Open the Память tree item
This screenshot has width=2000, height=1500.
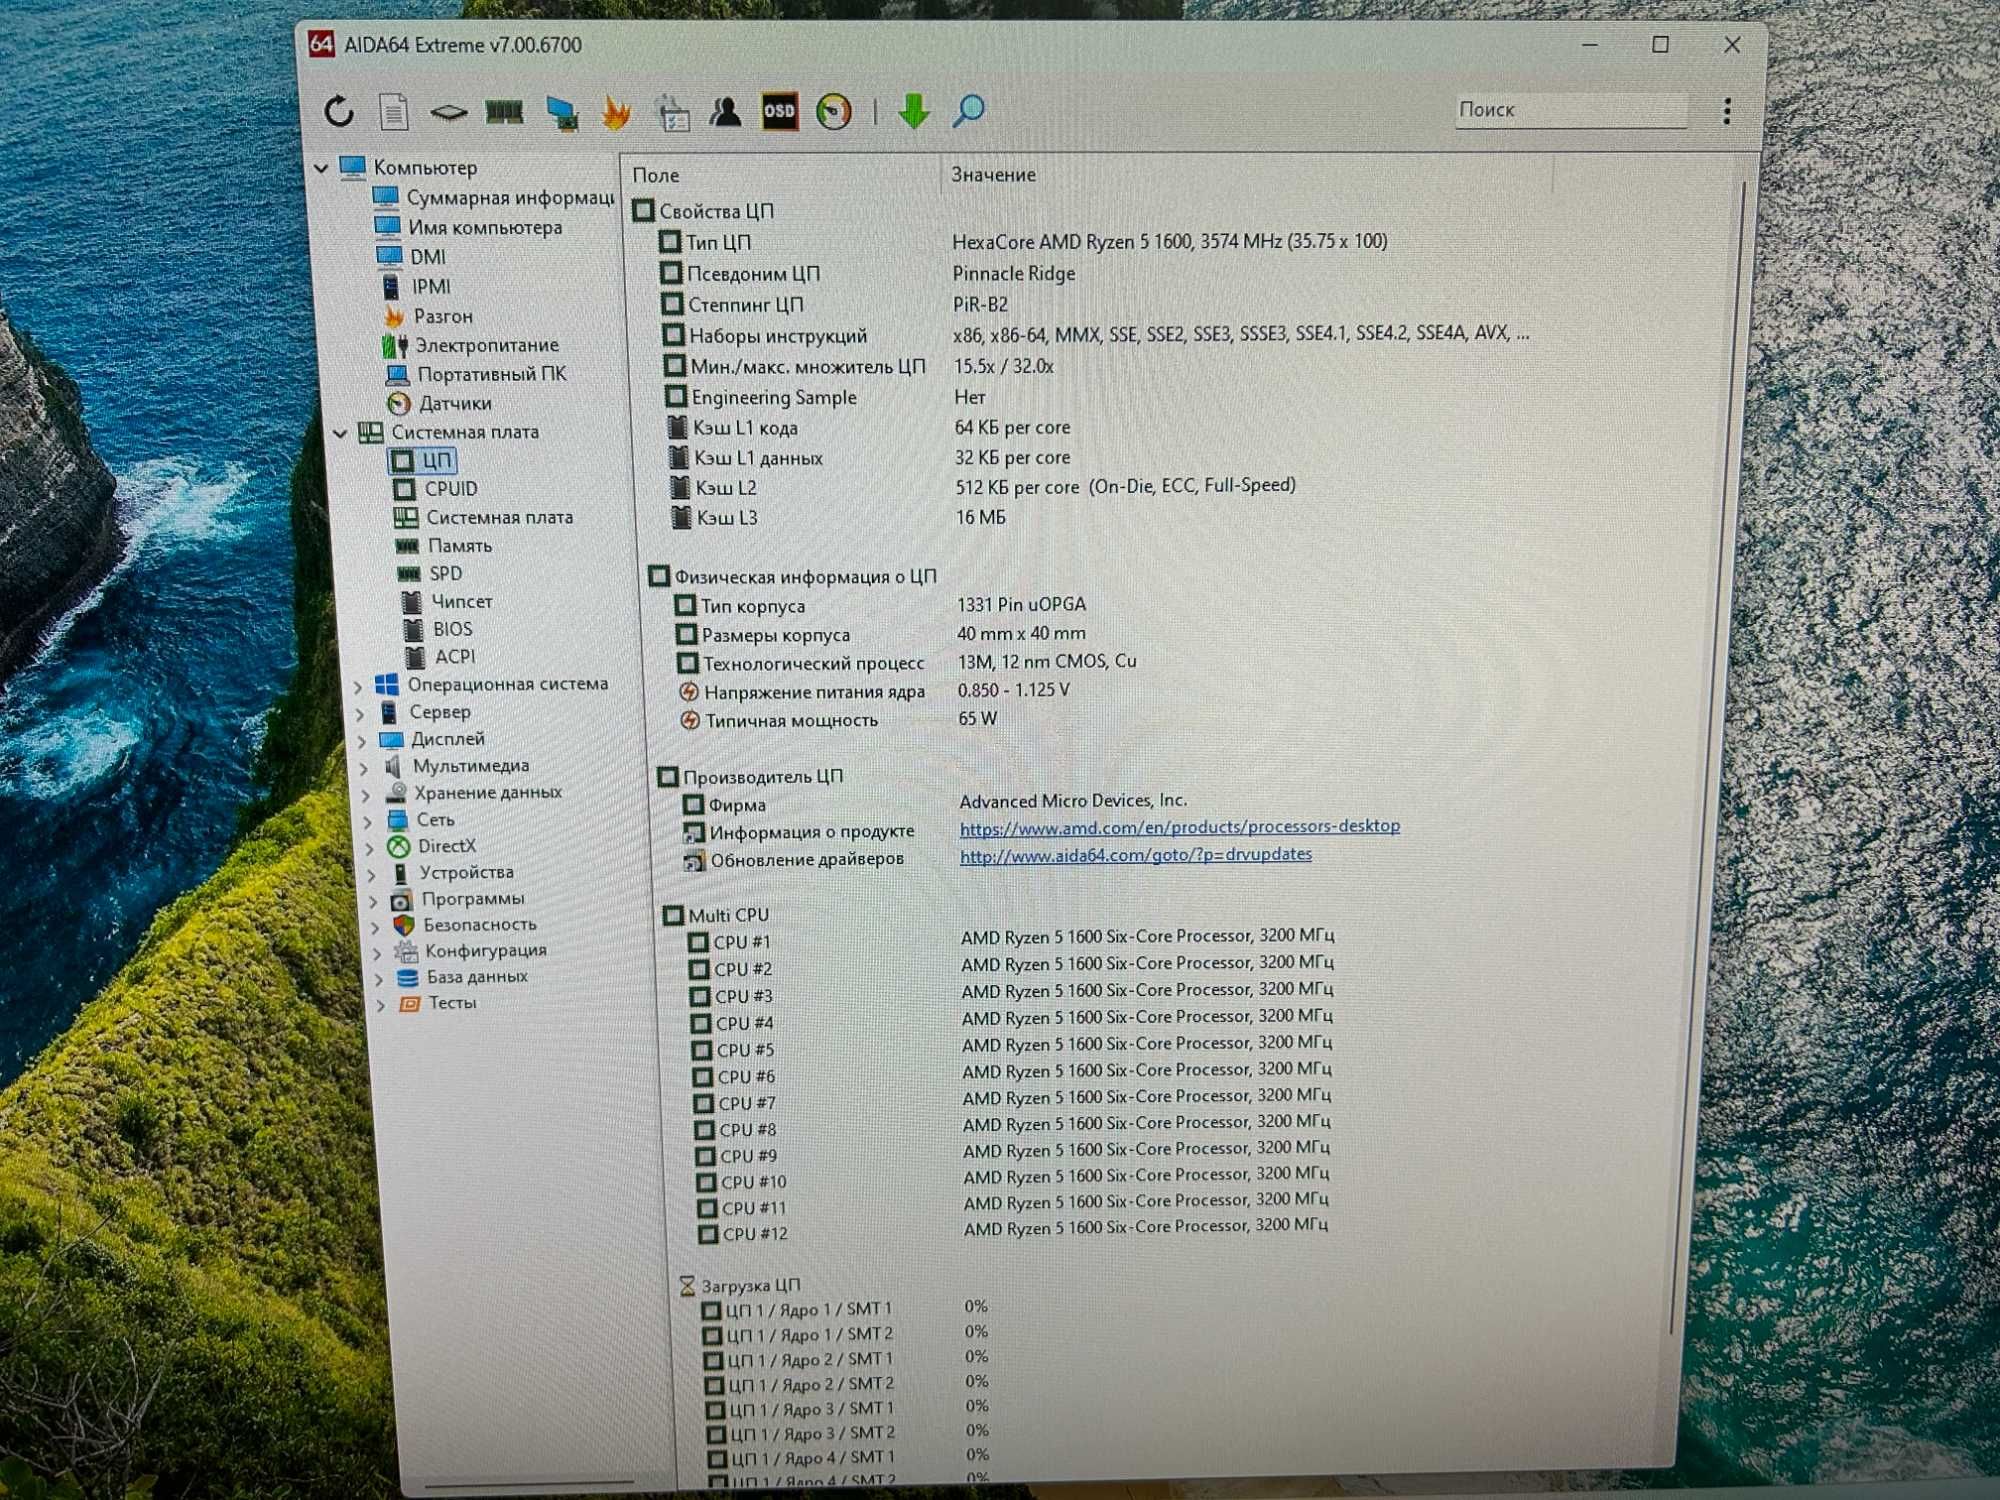[x=445, y=546]
